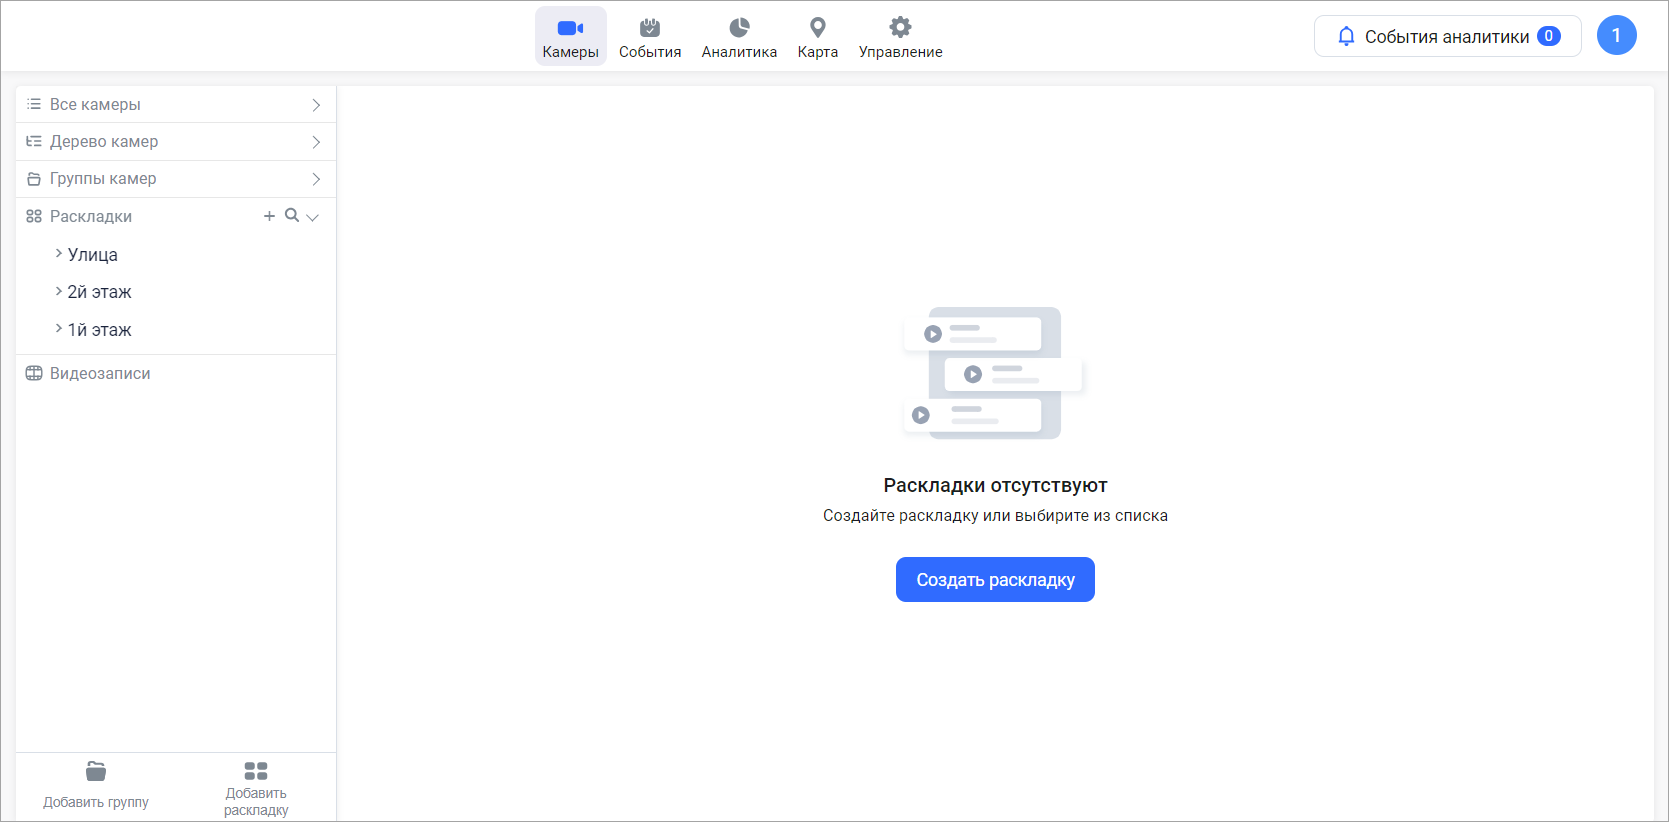Open the Cameras tab with video icon
1669x822 pixels.
(x=570, y=37)
